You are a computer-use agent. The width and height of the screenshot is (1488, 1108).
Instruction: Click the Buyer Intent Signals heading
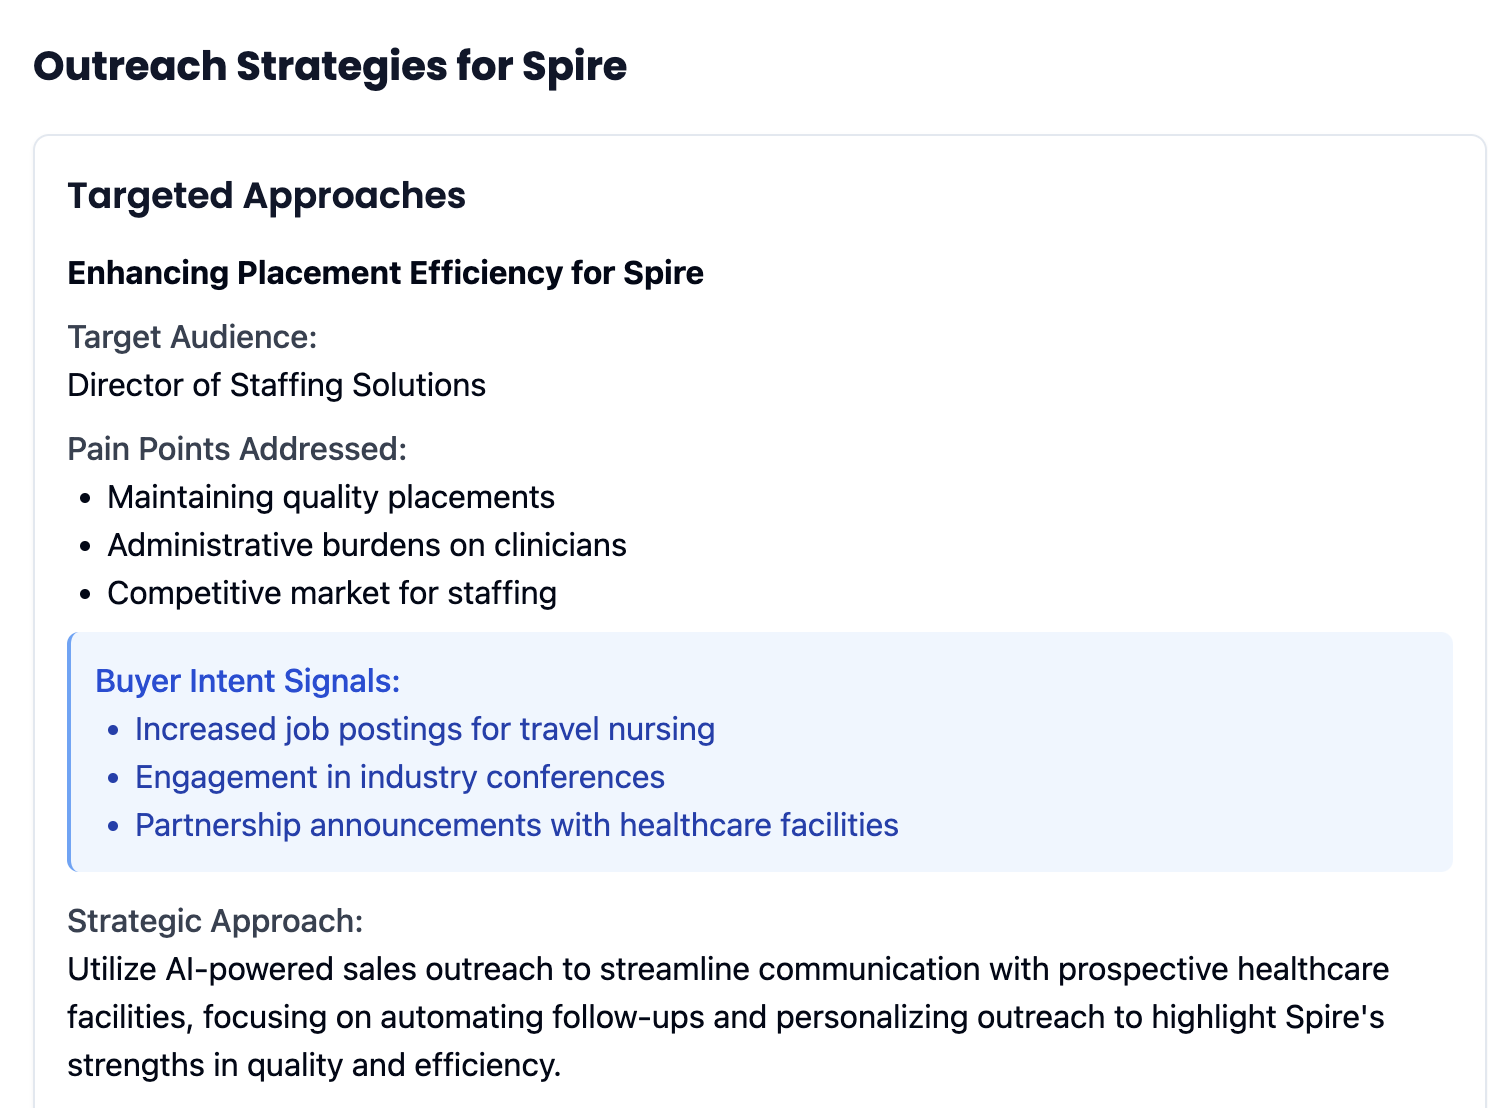point(248,681)
